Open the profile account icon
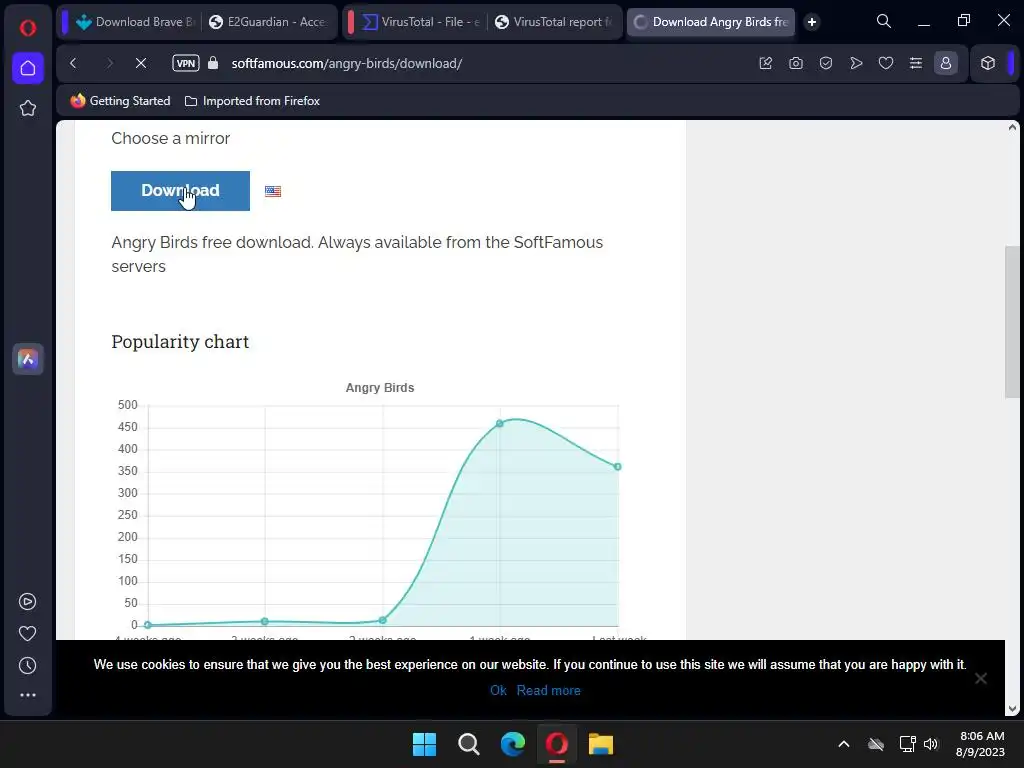 click(x=946, y=63)
